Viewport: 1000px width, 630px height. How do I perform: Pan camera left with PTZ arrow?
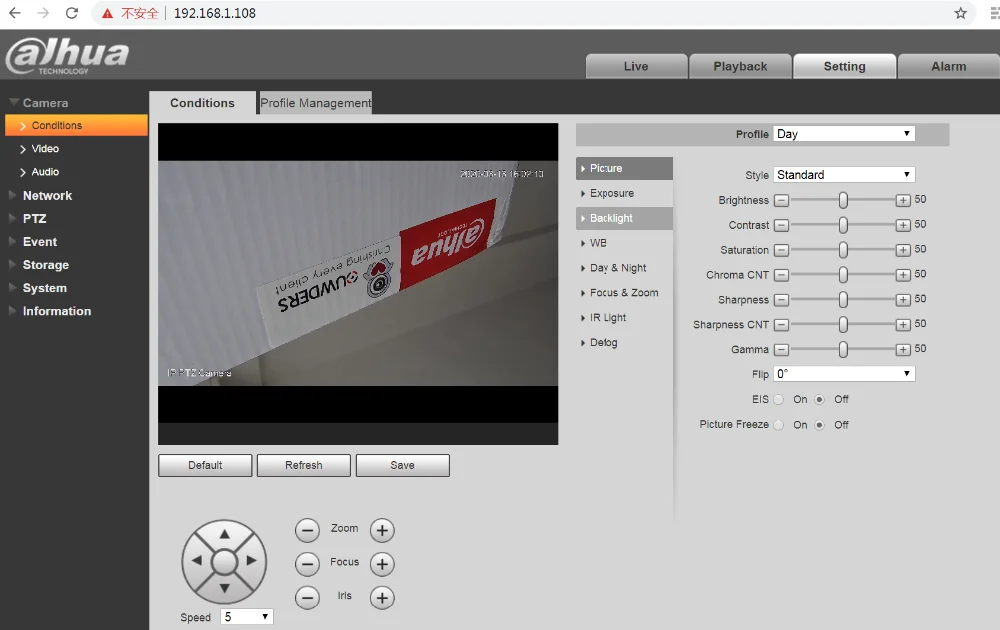(197, 560)
